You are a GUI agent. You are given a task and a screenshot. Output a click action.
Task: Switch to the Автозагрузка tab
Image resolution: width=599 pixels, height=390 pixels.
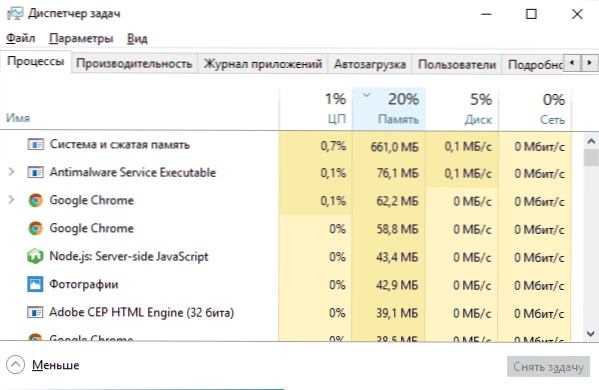(370, 63)
